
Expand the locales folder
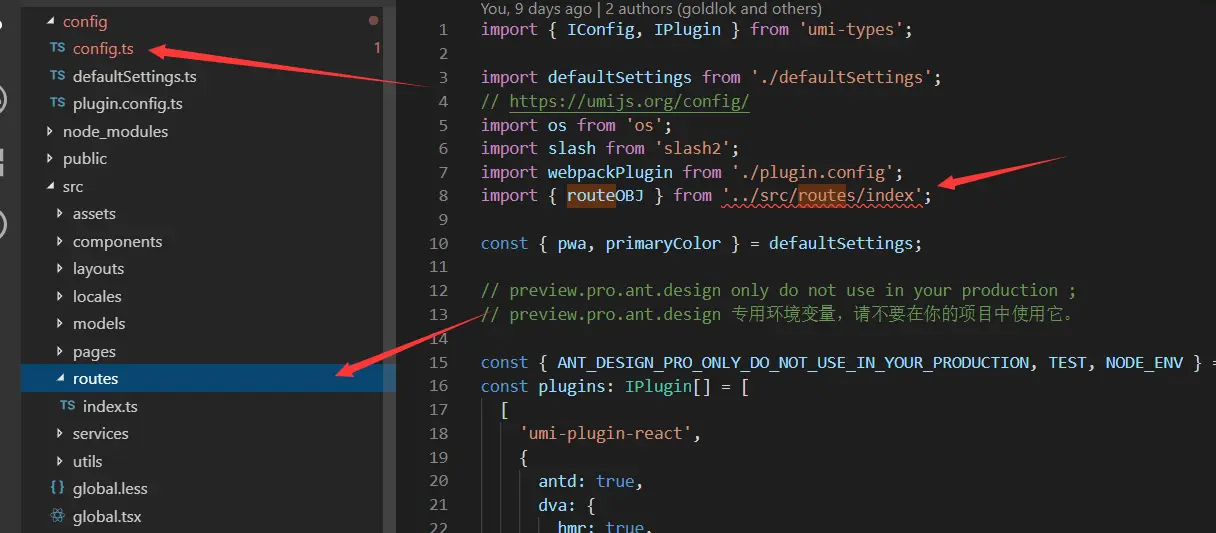click(x=61, y=296)
